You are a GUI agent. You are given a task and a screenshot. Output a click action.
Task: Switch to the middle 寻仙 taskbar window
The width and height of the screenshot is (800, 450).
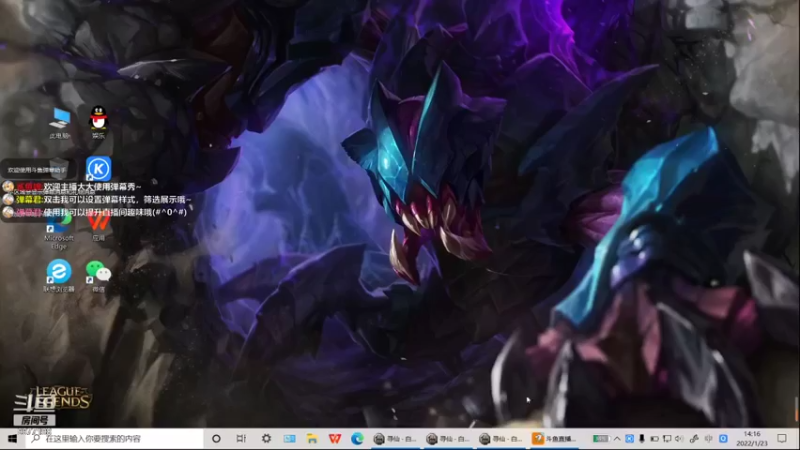449,438
